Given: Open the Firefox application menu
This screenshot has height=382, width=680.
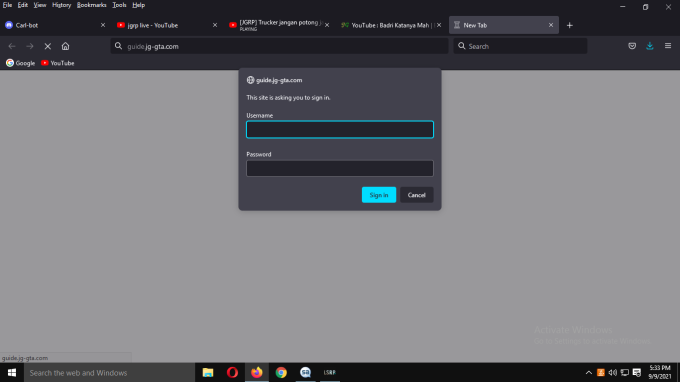Looking at the screenshot, I should coord(668,46).
